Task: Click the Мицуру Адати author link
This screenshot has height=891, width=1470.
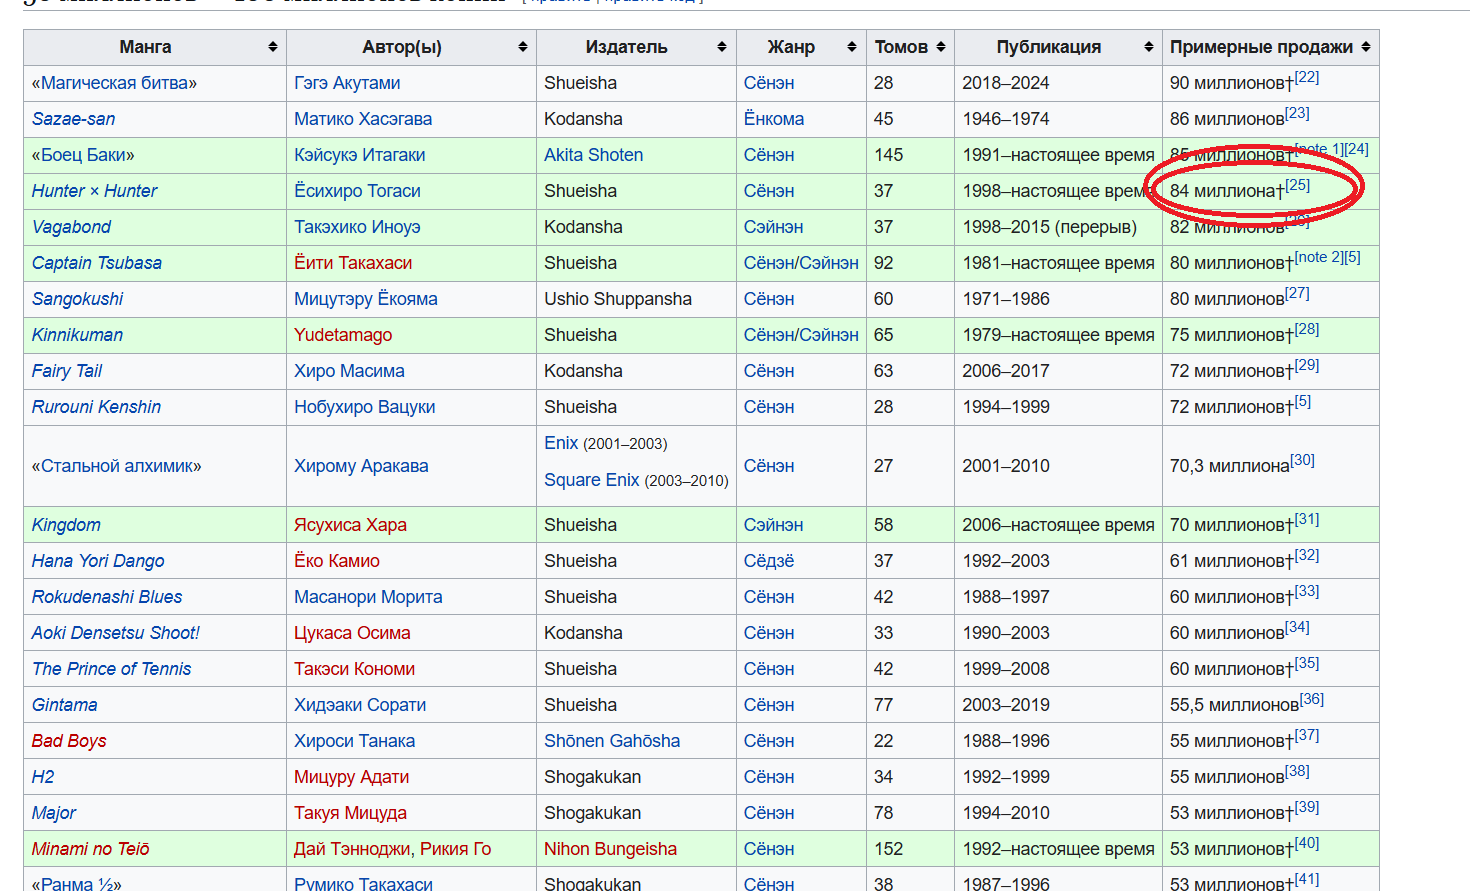Action: tap(351, 777)
